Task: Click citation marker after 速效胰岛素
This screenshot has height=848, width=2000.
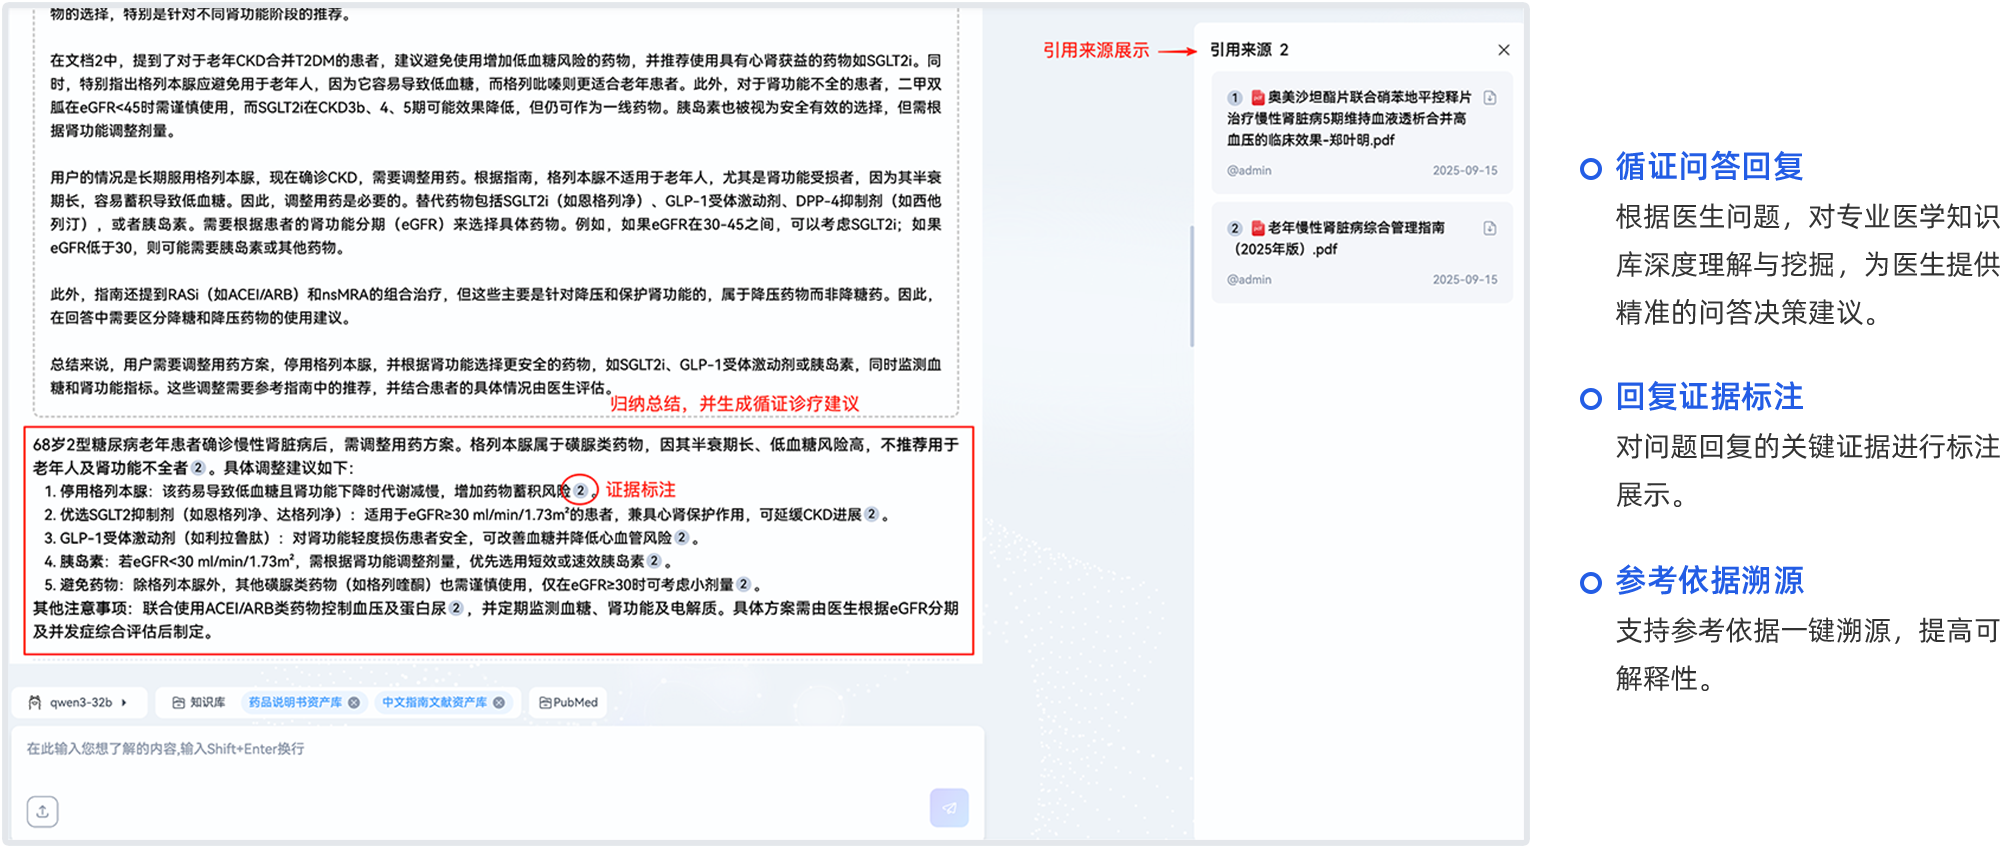Action: (654, 561)
